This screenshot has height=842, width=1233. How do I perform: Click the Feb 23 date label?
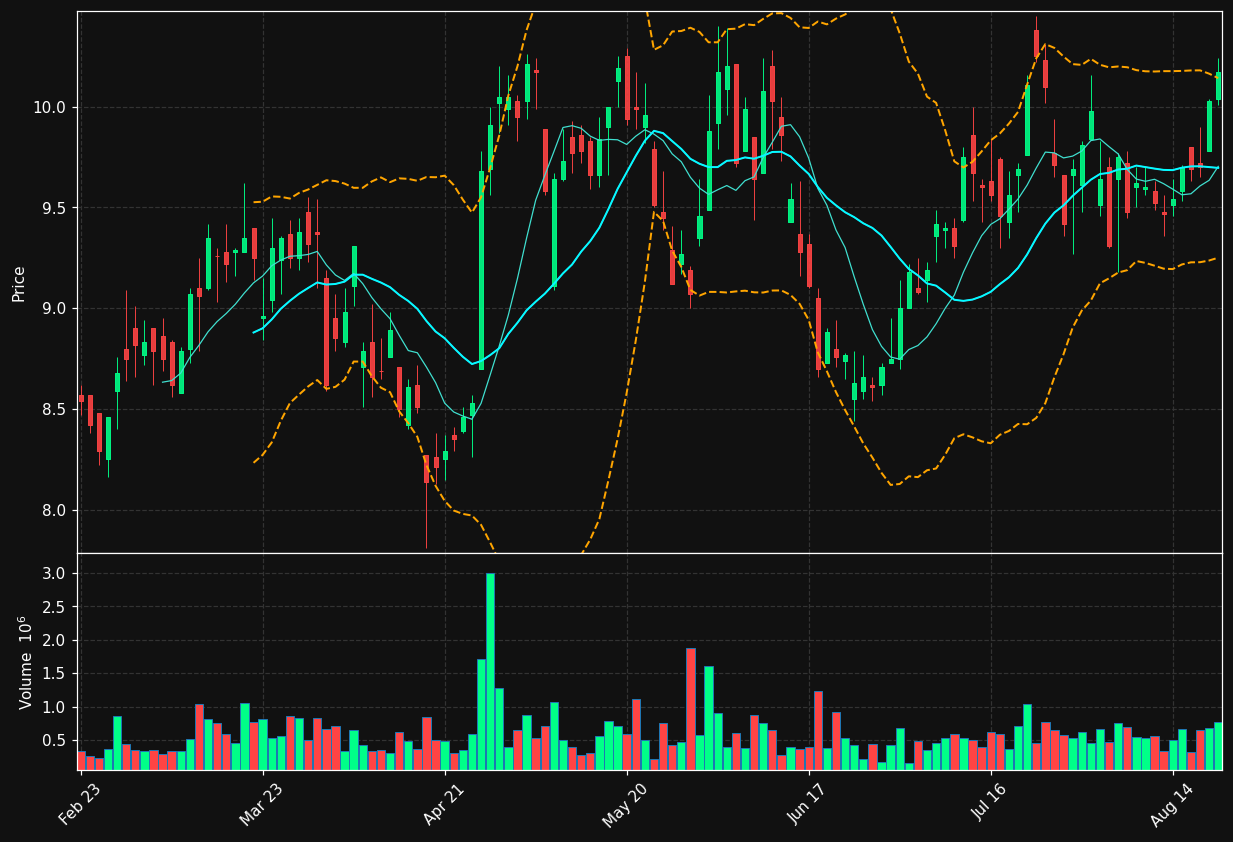click(80, 804)
